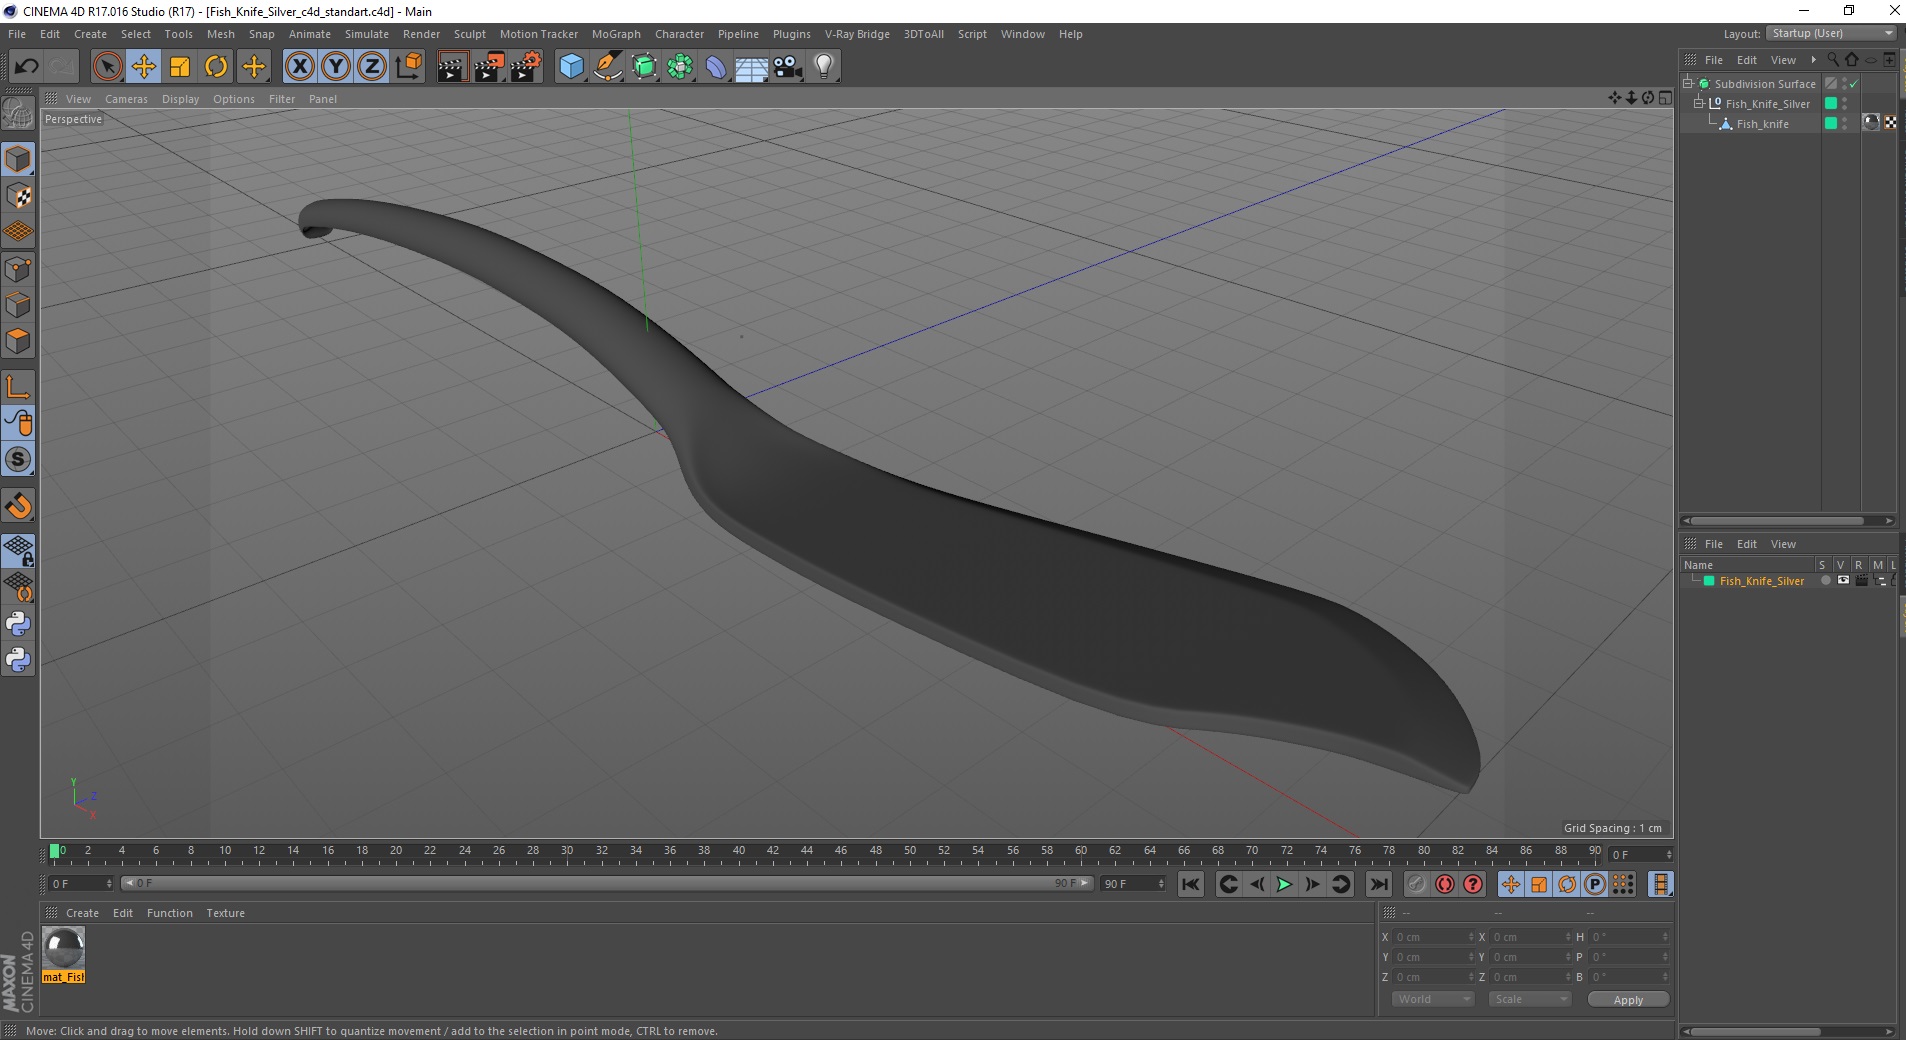Click the X position input field
The width and height of the screenshot is (1906, 1040).
click(1434, 937)
